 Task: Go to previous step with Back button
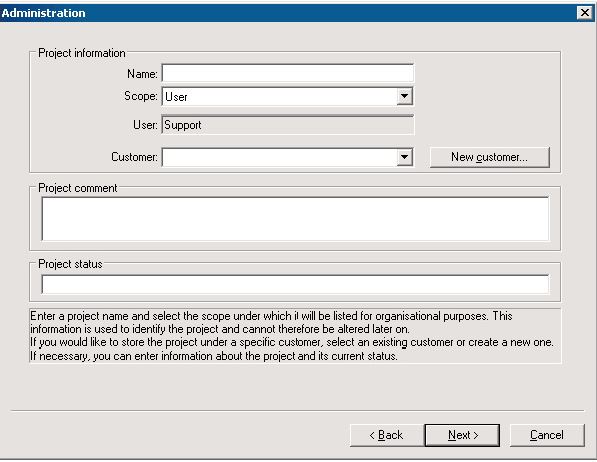tap(386, 435)
